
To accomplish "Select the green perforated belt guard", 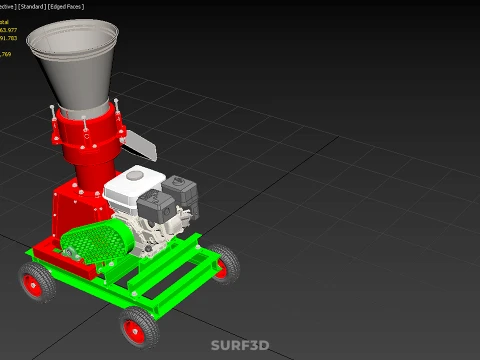I will click(98, 242).
